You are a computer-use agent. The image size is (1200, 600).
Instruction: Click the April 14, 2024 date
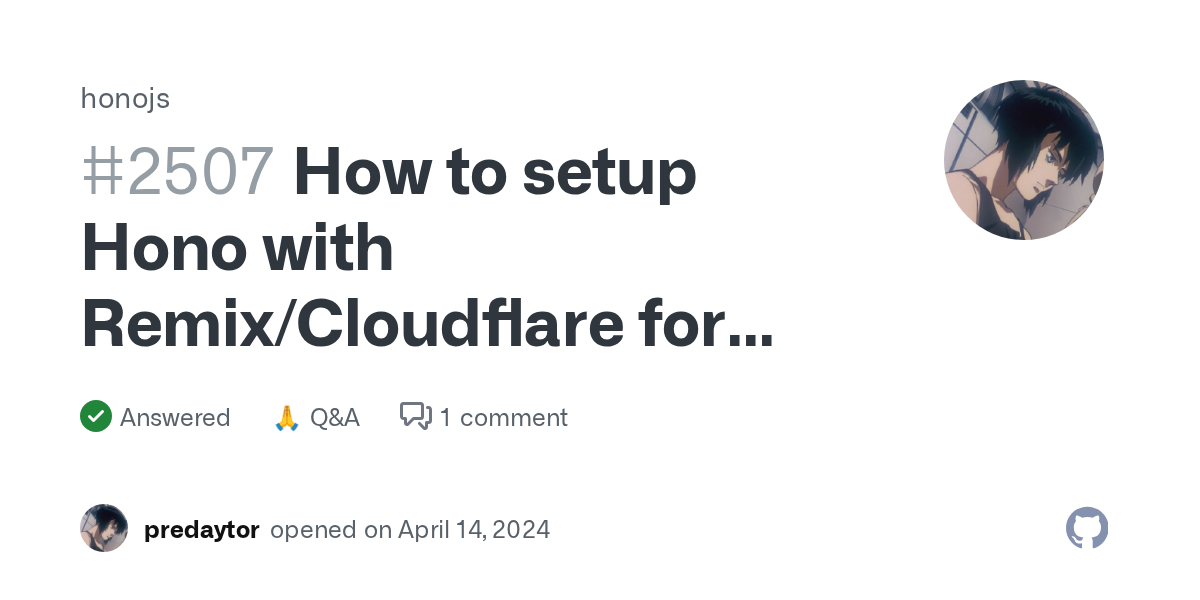(474, 529)
